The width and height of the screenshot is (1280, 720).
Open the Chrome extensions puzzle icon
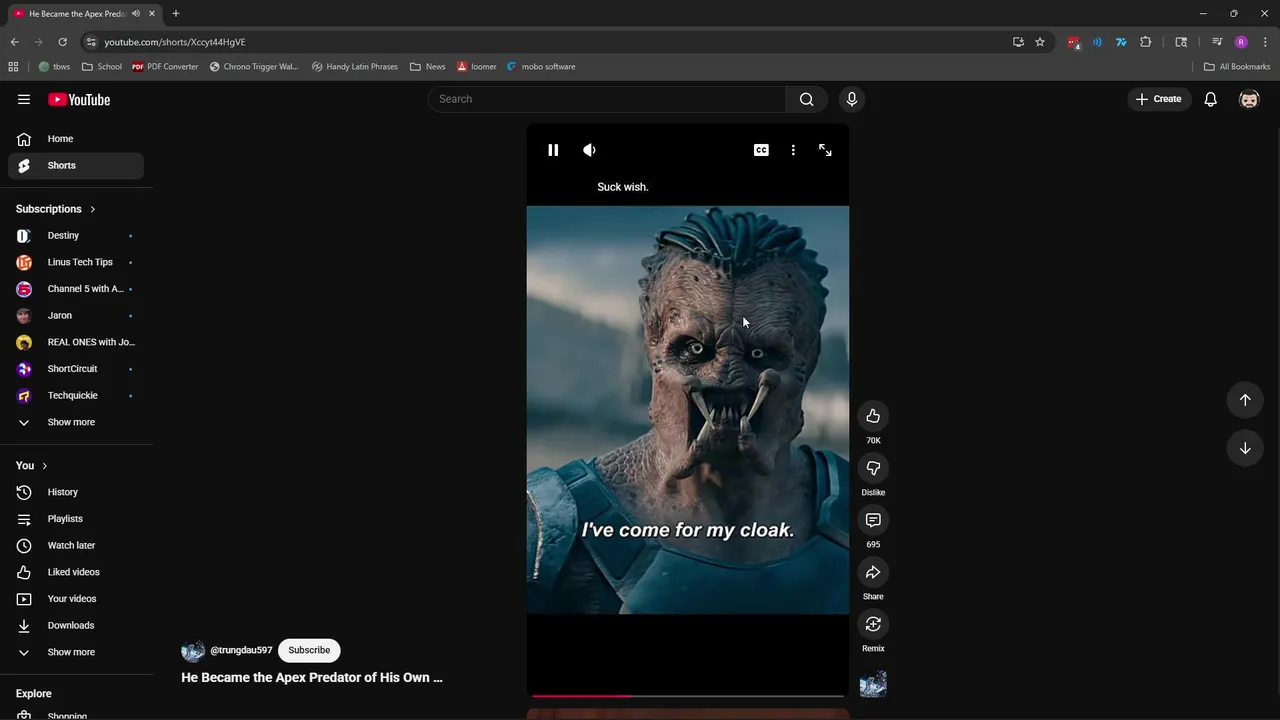(1145, 42)
